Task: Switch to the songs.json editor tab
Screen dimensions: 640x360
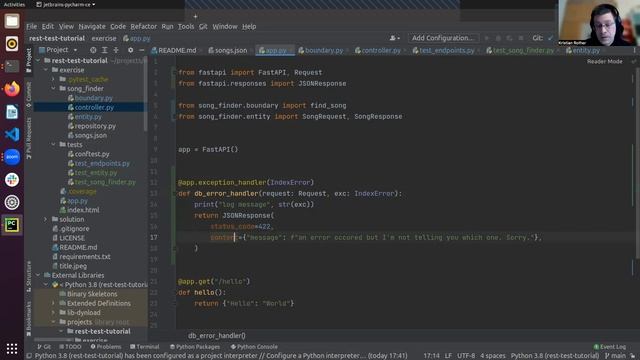Action: (227, 50)
